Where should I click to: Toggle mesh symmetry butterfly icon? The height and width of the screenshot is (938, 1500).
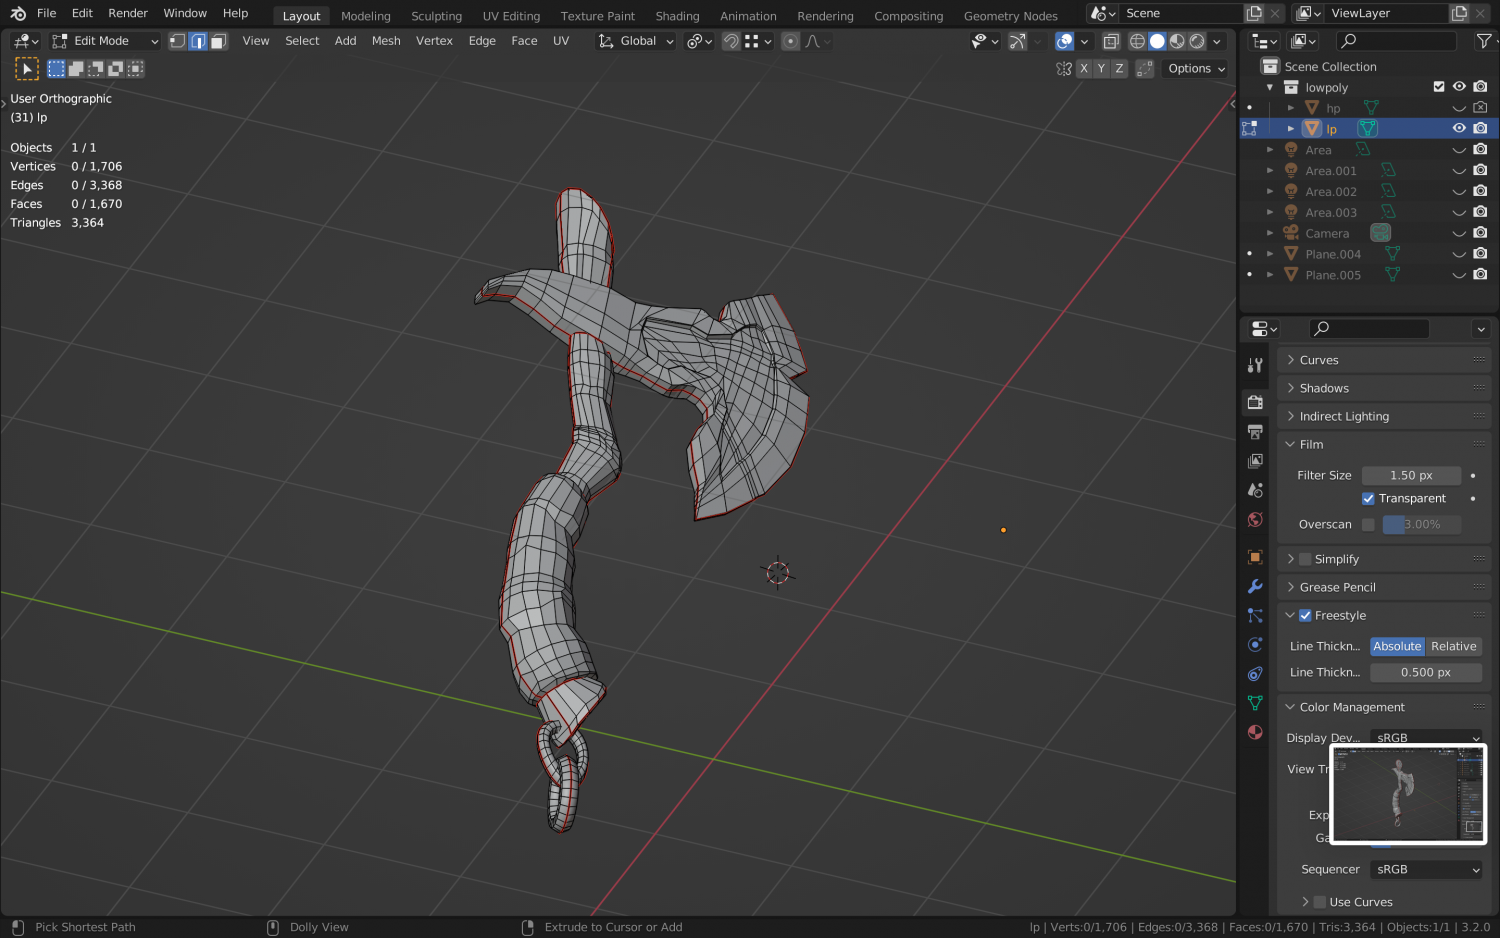point(1064,69)
